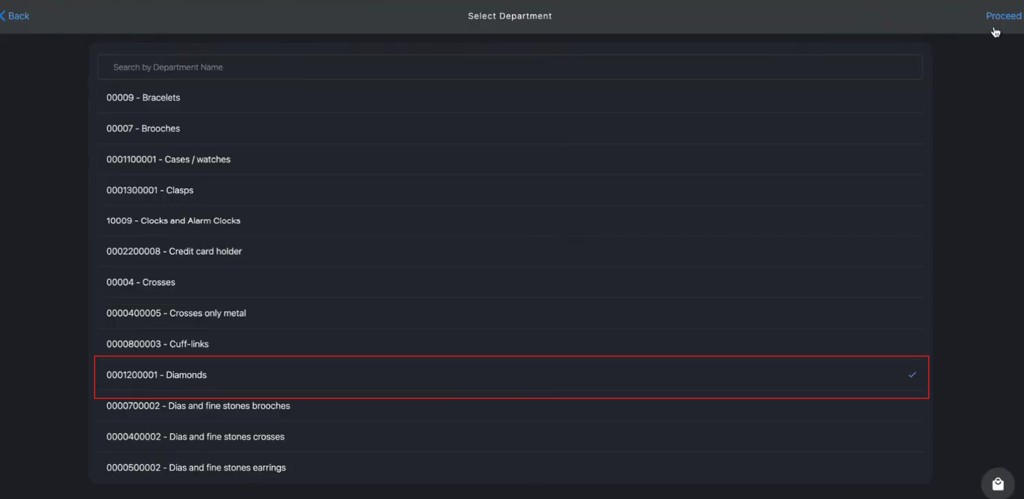
Task: Click the Back chevron arrow
Action: (3, 16)
